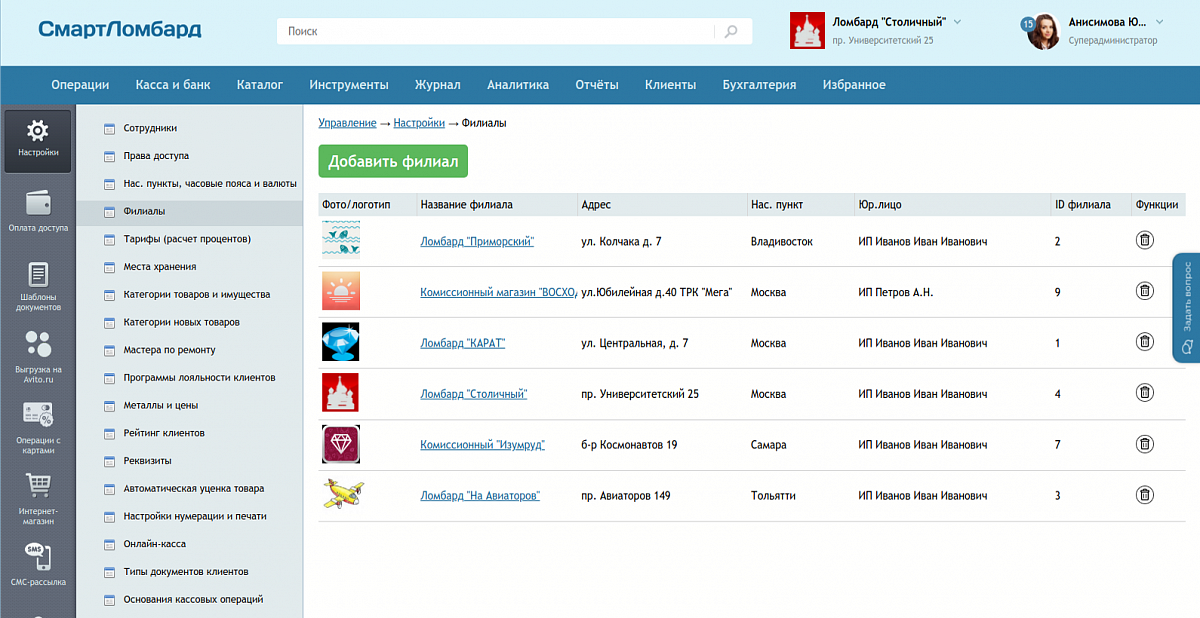Open the user menu for Анисимова Ю.
1200x618 pixels.
click(1159, 21)
